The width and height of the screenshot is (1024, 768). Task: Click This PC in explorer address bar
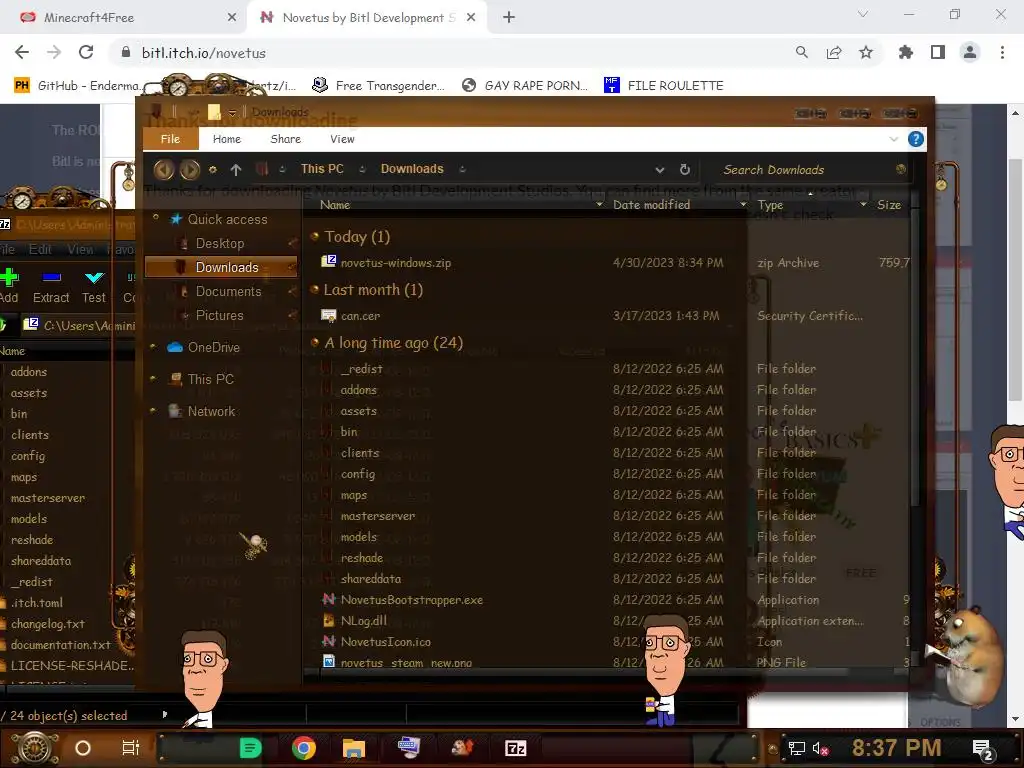point(322,169)
